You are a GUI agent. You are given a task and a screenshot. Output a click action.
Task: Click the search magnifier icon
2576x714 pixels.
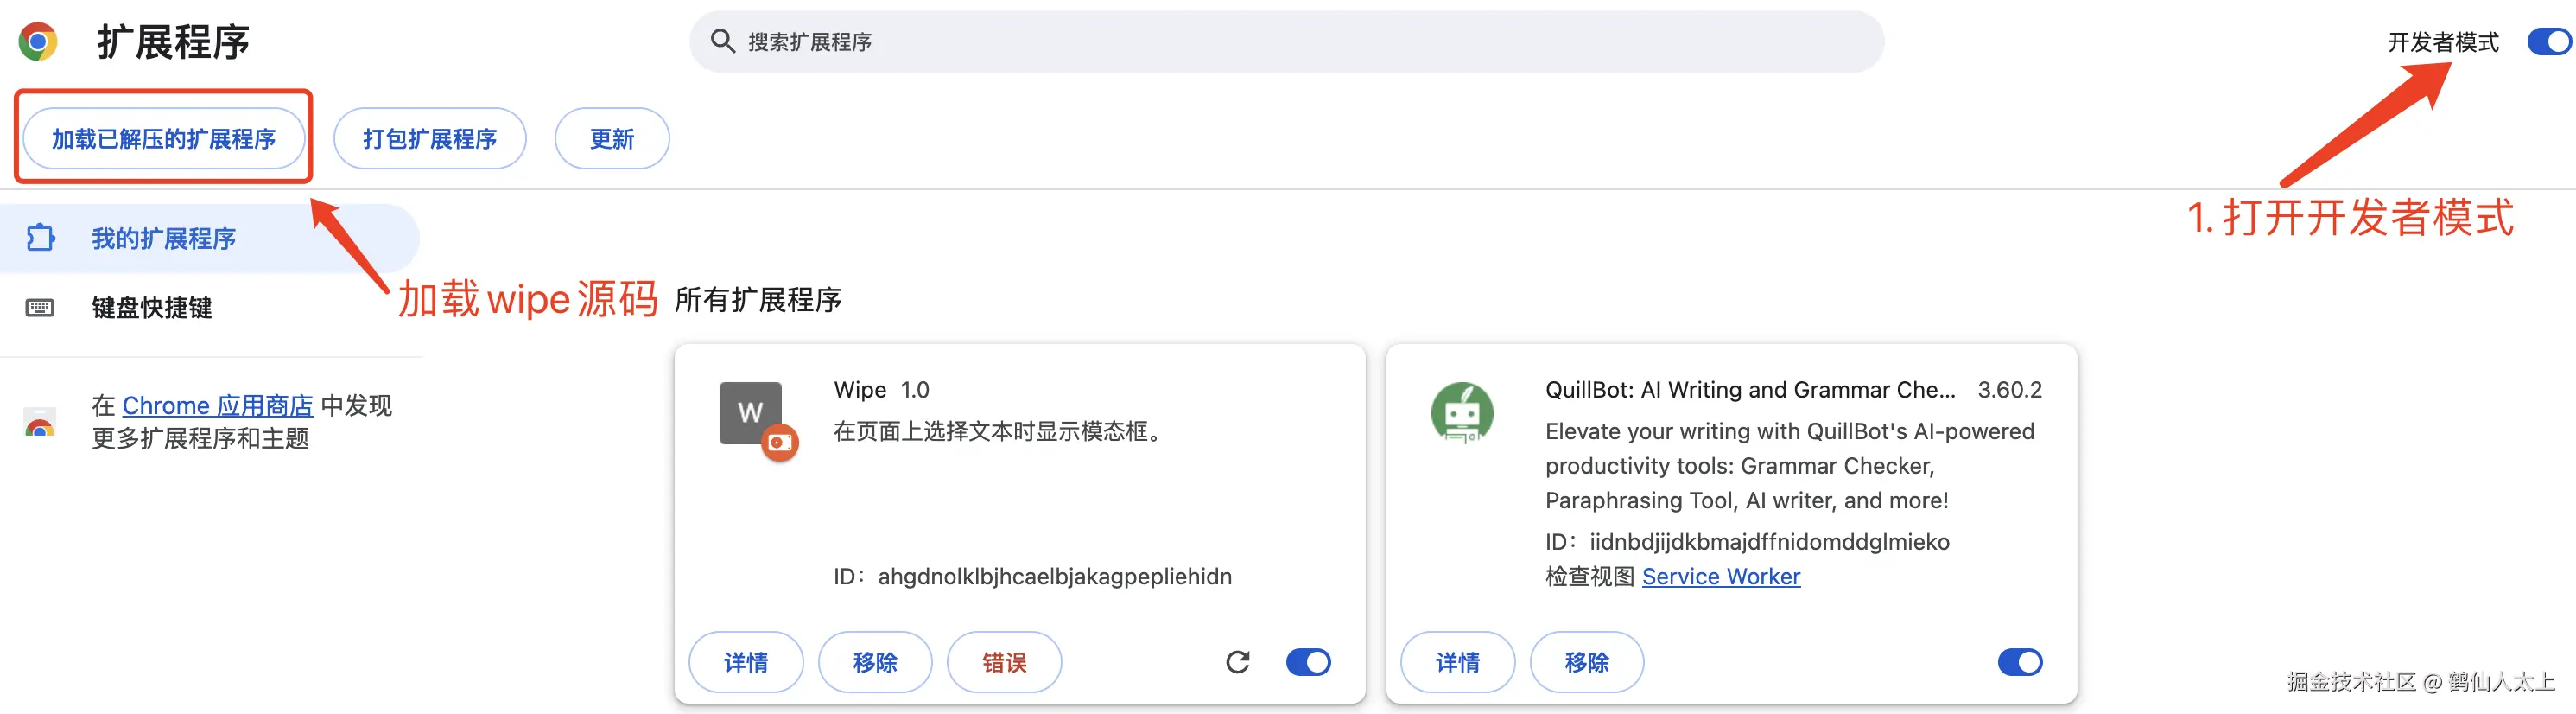(722, 41)
